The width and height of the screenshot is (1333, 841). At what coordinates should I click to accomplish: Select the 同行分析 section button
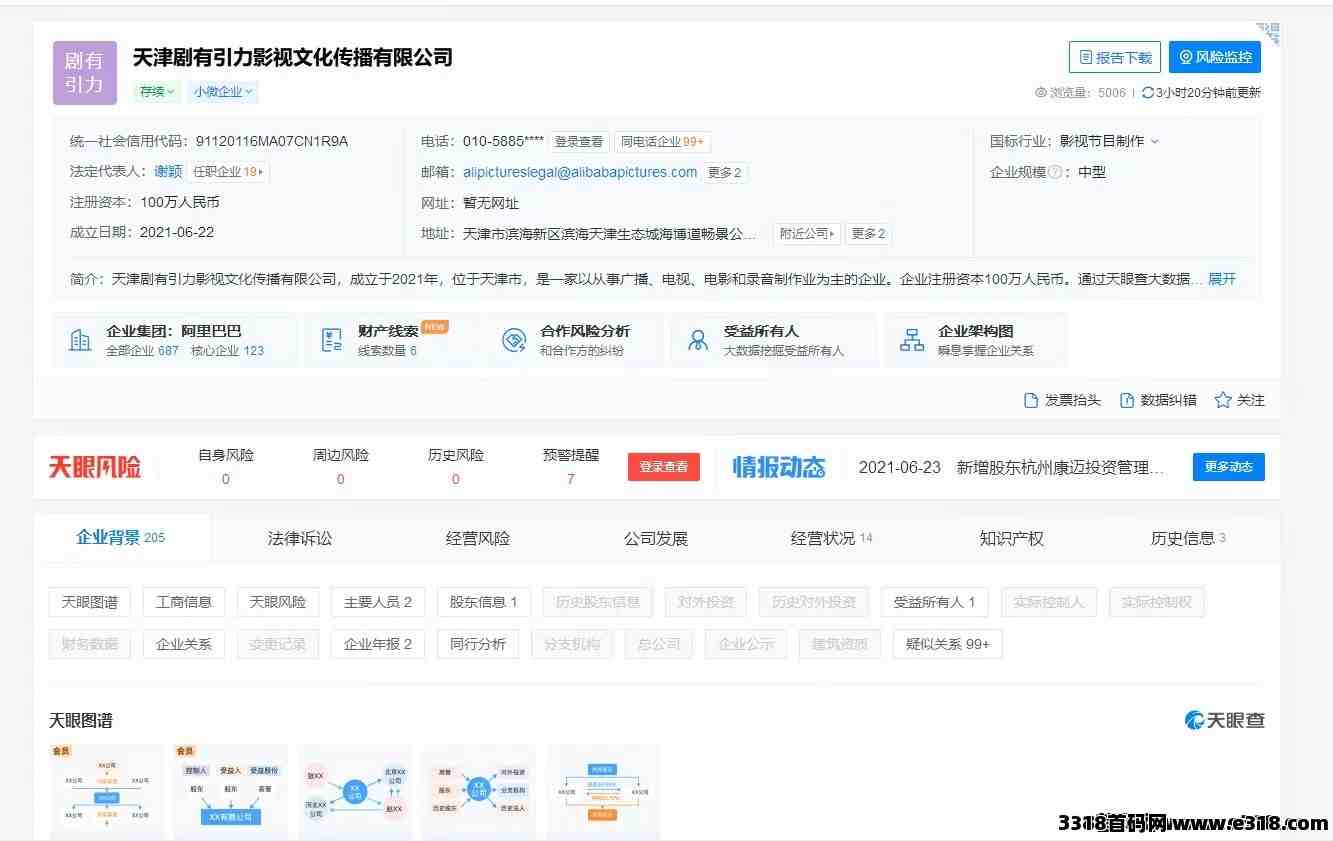(x=478, y=644)
